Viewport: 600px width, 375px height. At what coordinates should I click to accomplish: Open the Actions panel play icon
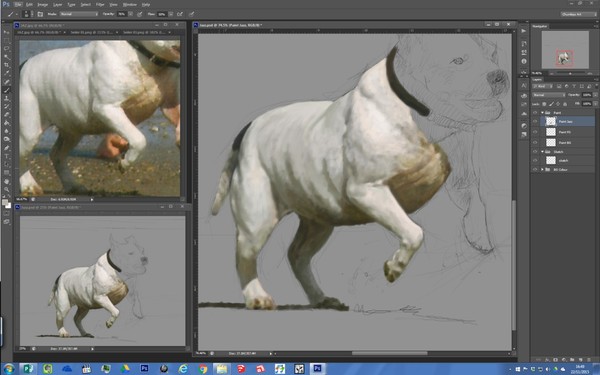pos(524,31)
